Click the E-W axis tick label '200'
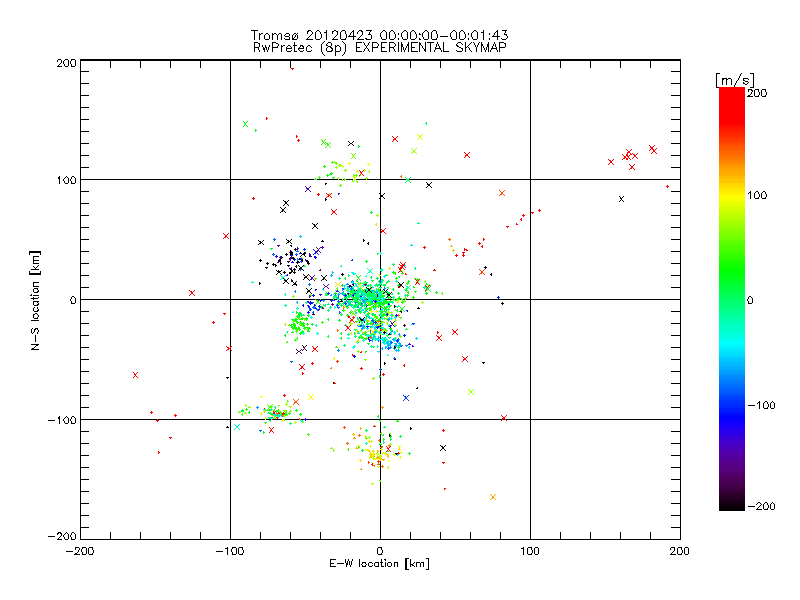 [680, 551]
